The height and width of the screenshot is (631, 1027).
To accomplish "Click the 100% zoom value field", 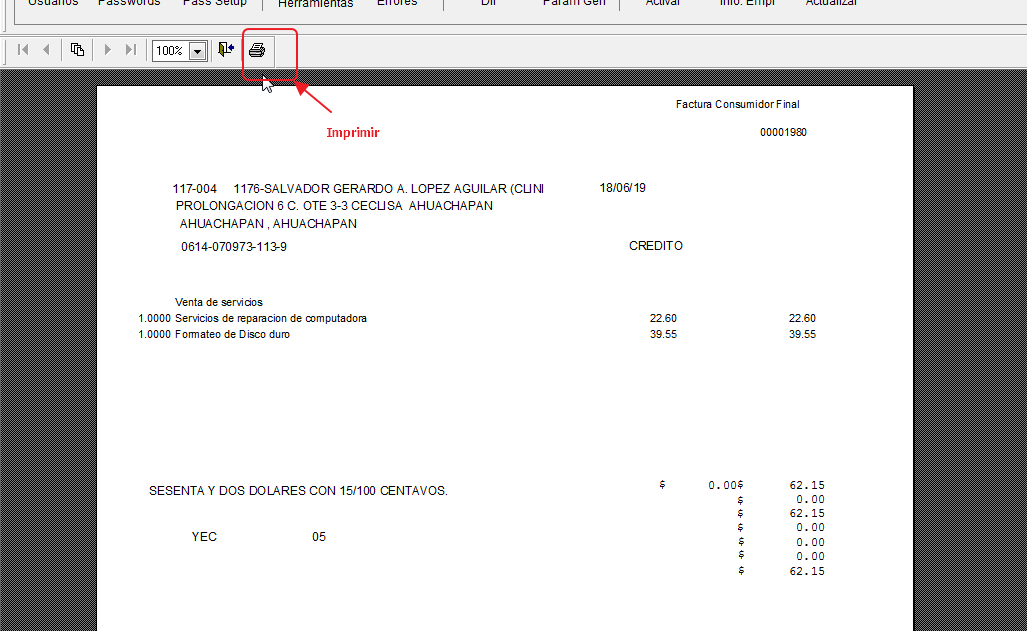I will click(x=170, y=51).
